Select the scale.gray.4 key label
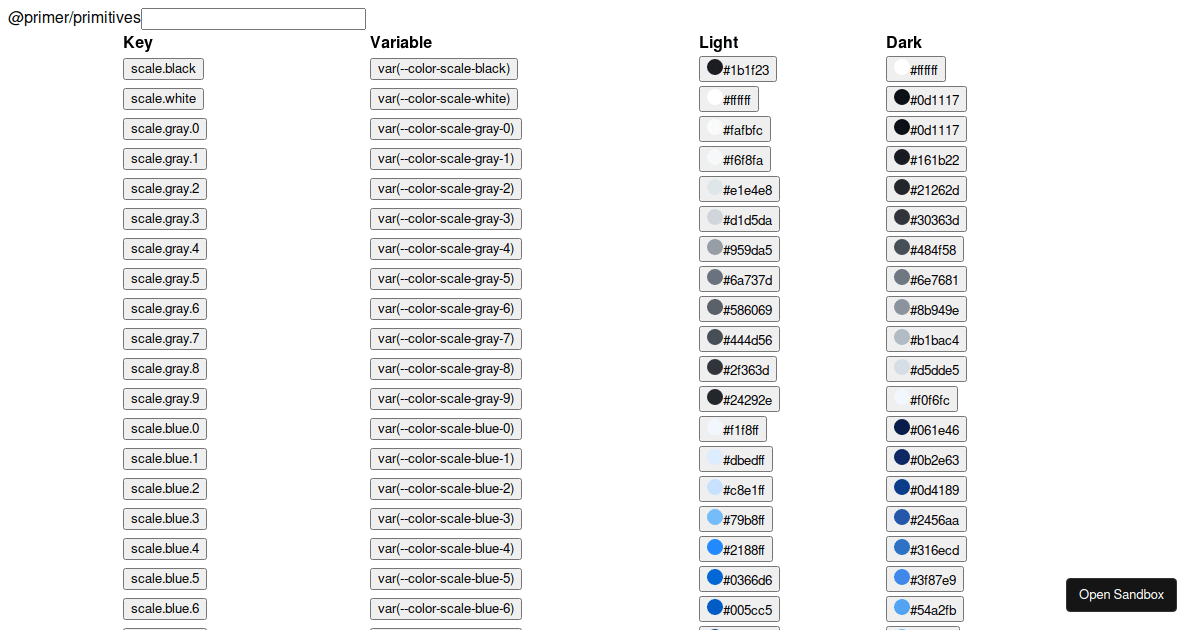Viewport: 1200px width, 630px height. click(164, 248)
